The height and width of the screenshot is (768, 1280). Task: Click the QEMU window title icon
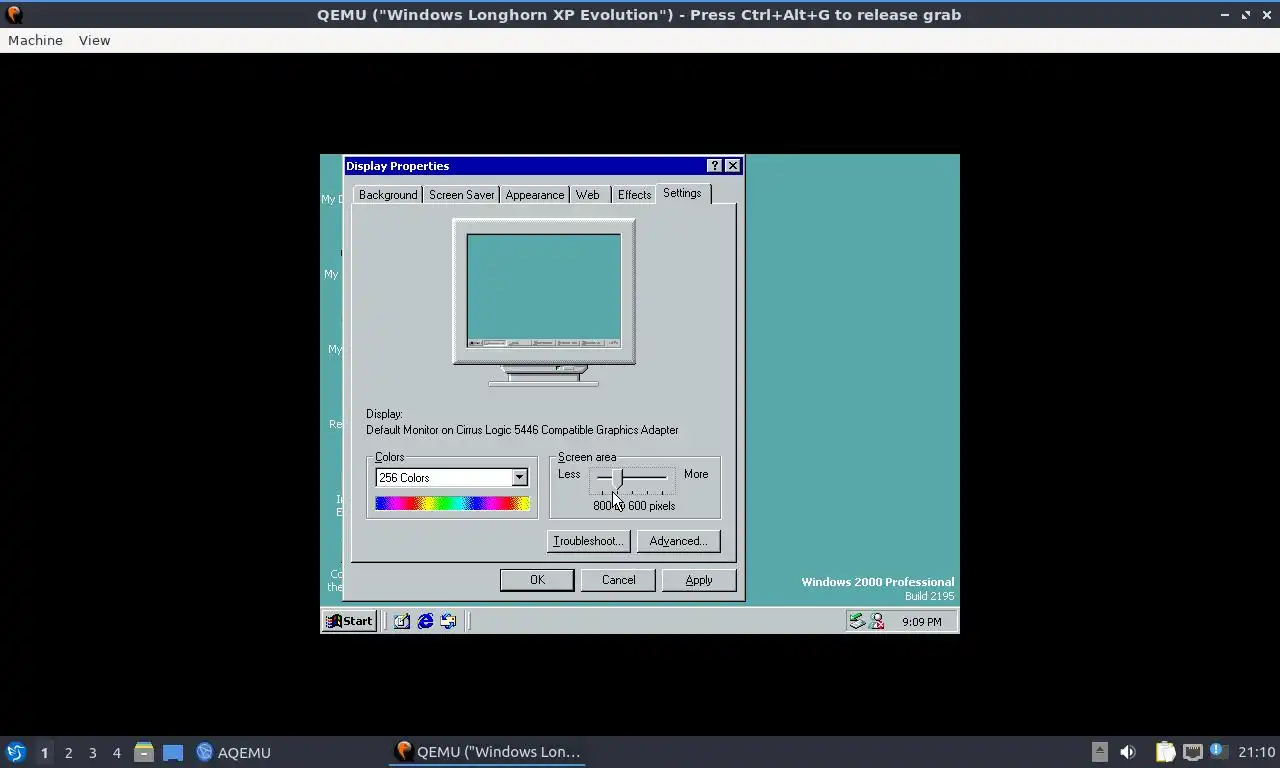14,14
